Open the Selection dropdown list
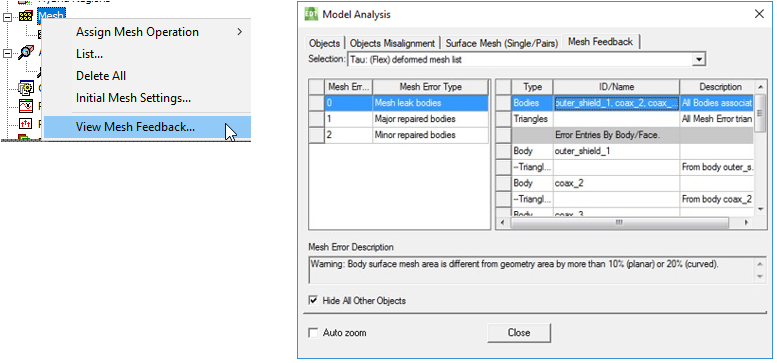777x363 pixels. 698,59
